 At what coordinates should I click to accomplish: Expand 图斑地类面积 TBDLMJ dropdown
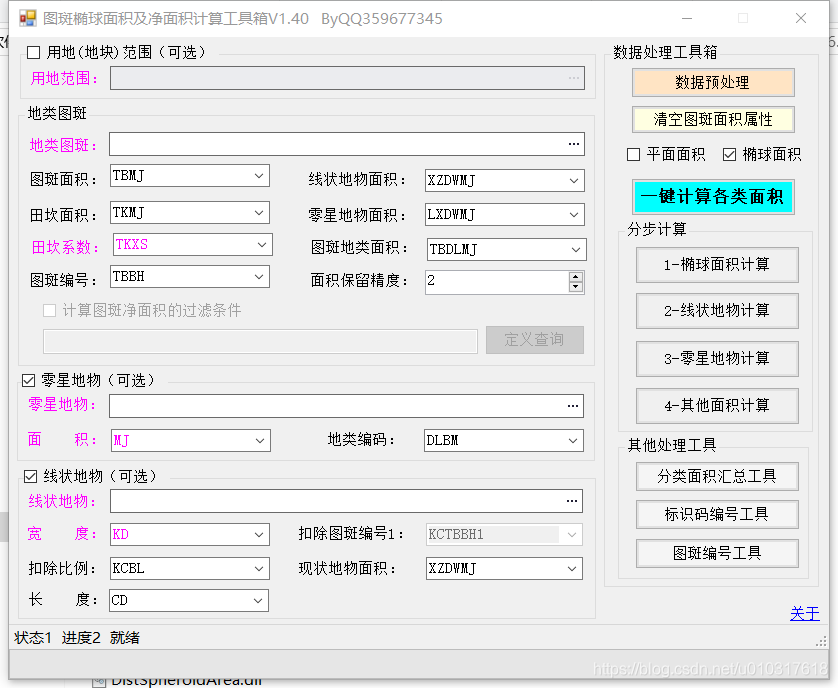coord(576,250)
